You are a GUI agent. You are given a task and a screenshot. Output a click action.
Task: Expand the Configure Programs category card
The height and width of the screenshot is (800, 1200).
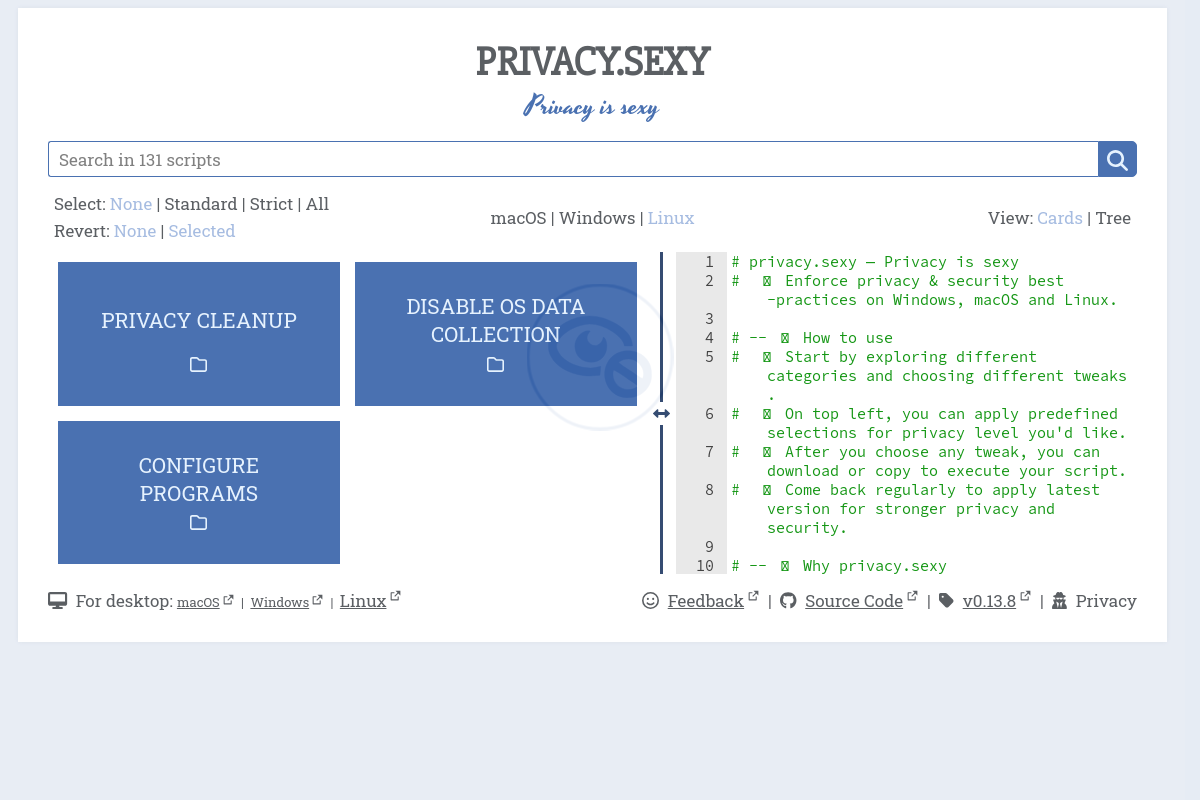(x=199, y=480)
